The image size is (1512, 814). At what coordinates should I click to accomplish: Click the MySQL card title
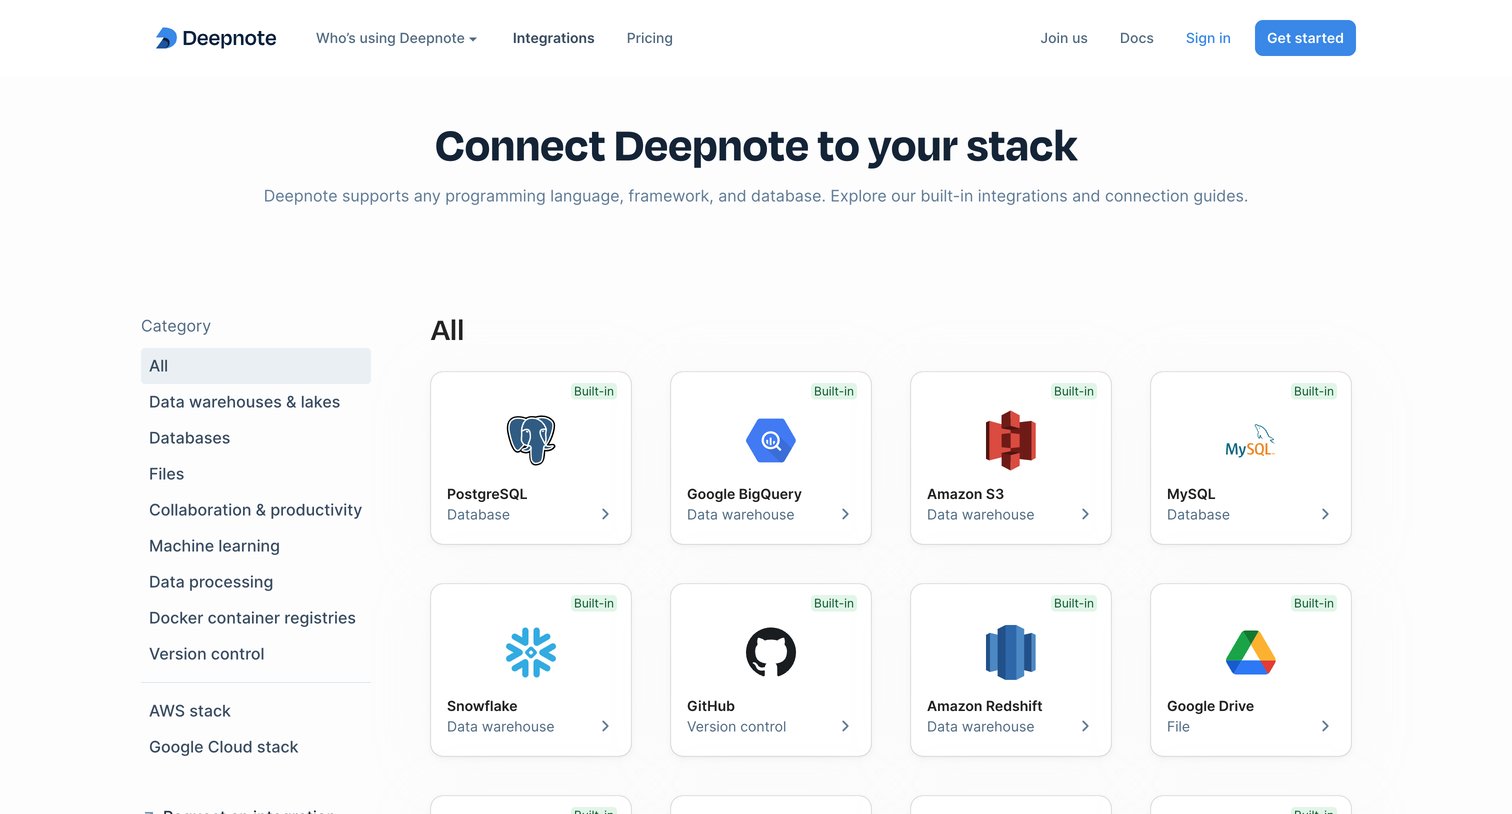(1191, 494)
